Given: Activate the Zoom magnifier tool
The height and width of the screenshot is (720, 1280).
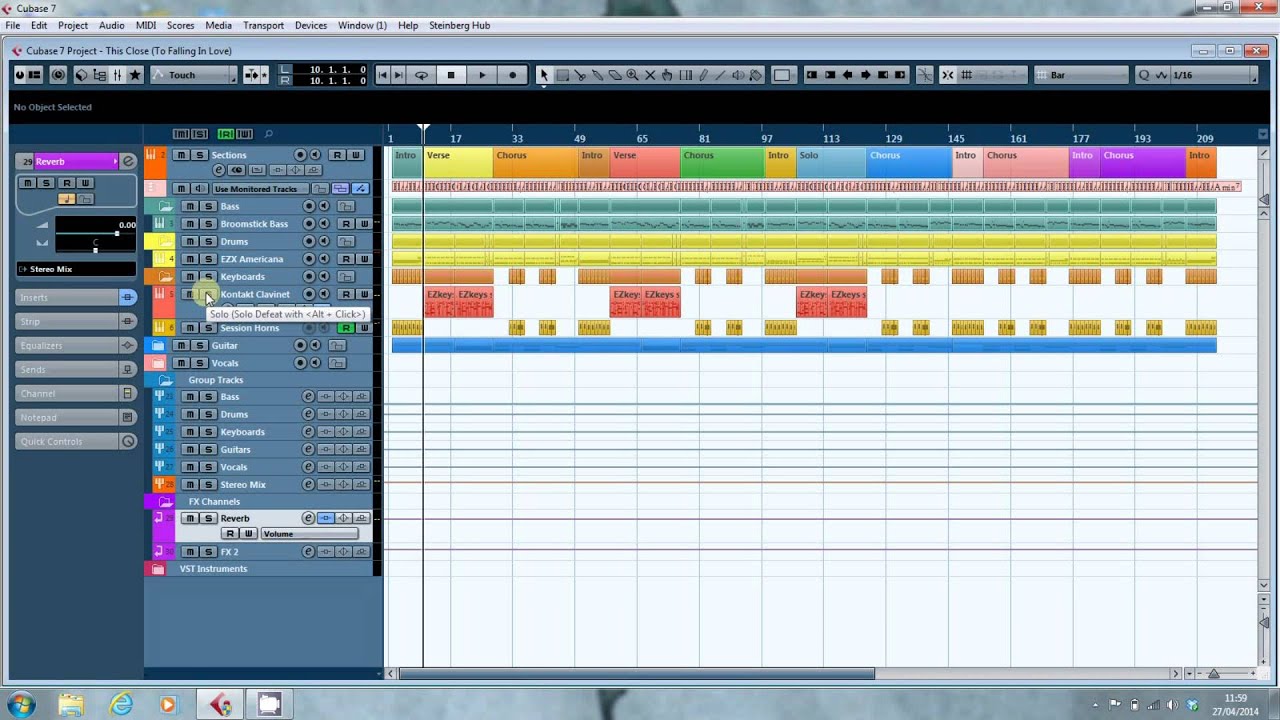Looking at the screenshot, I should click(x=632, y=75).
